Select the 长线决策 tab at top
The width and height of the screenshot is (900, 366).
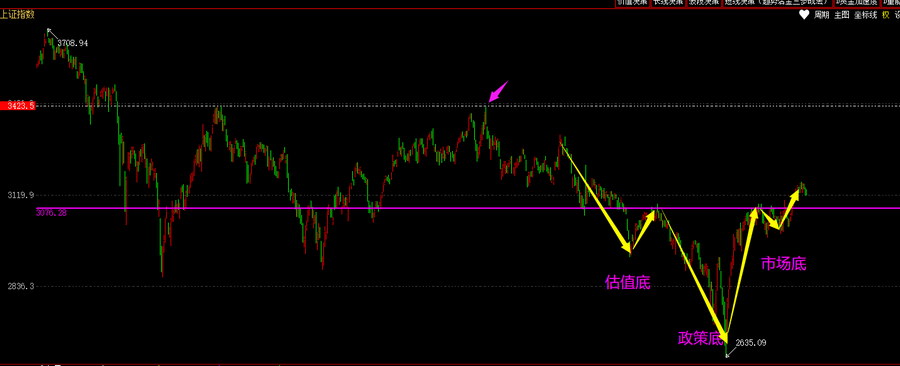click(669, 3)
